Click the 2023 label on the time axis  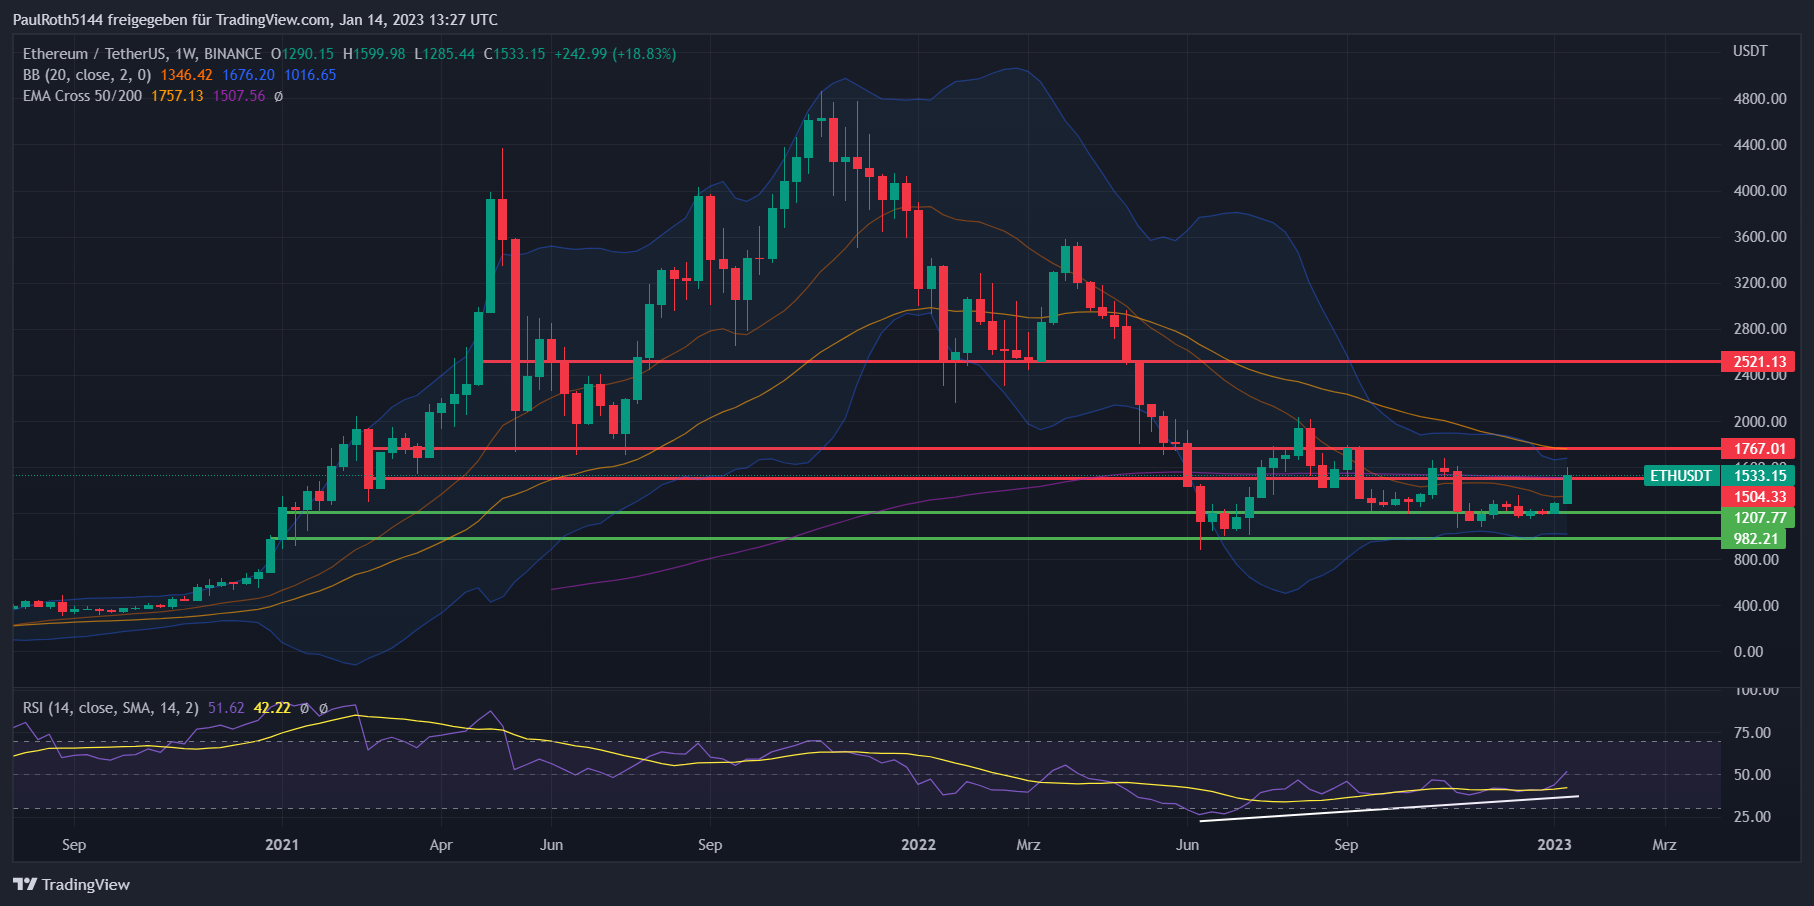[1554, 845]
